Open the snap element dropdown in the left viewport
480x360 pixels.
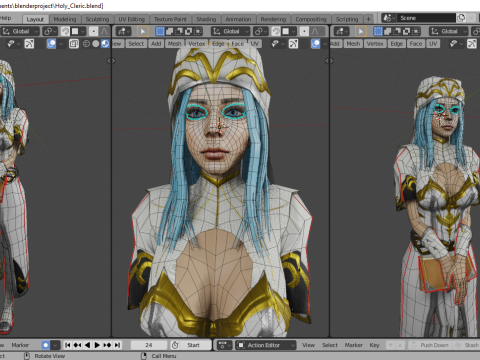(x=78, y=31)
